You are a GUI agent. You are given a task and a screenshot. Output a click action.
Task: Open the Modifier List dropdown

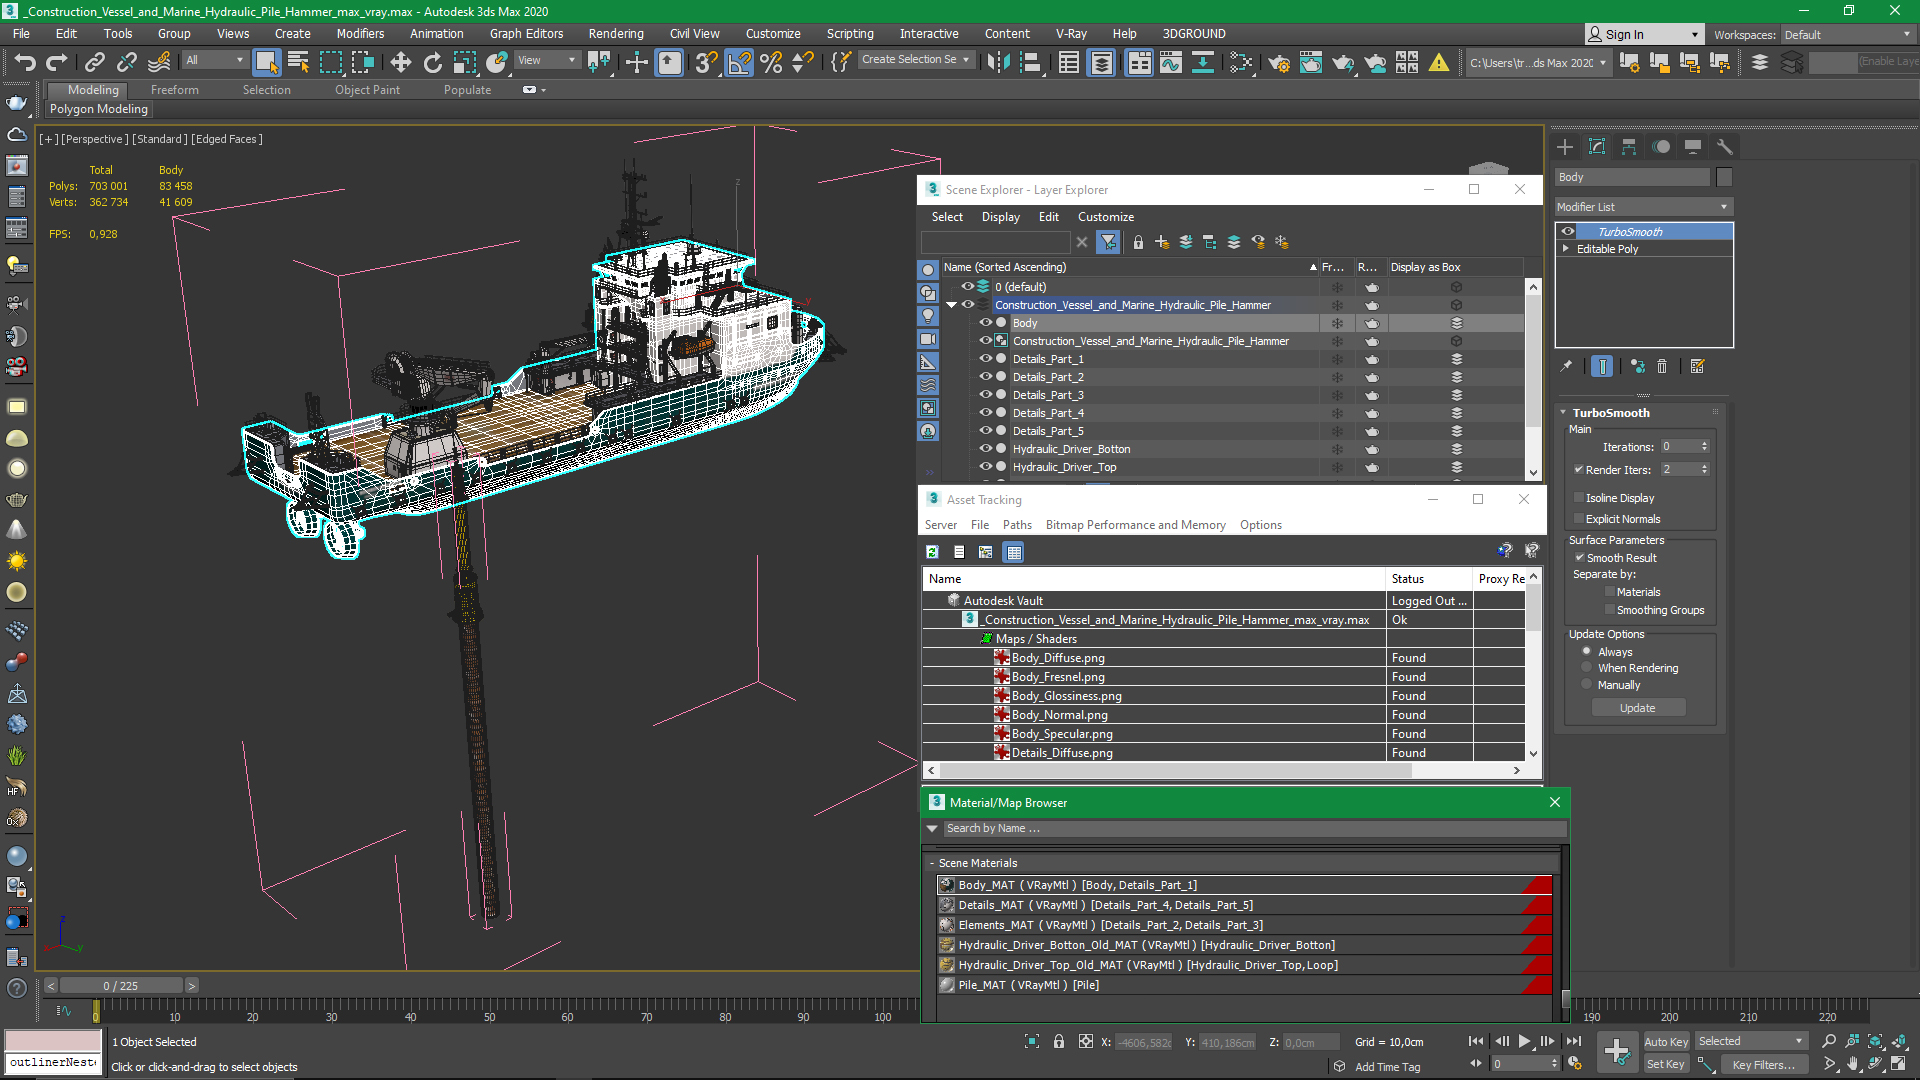(x=1643, y=207)
